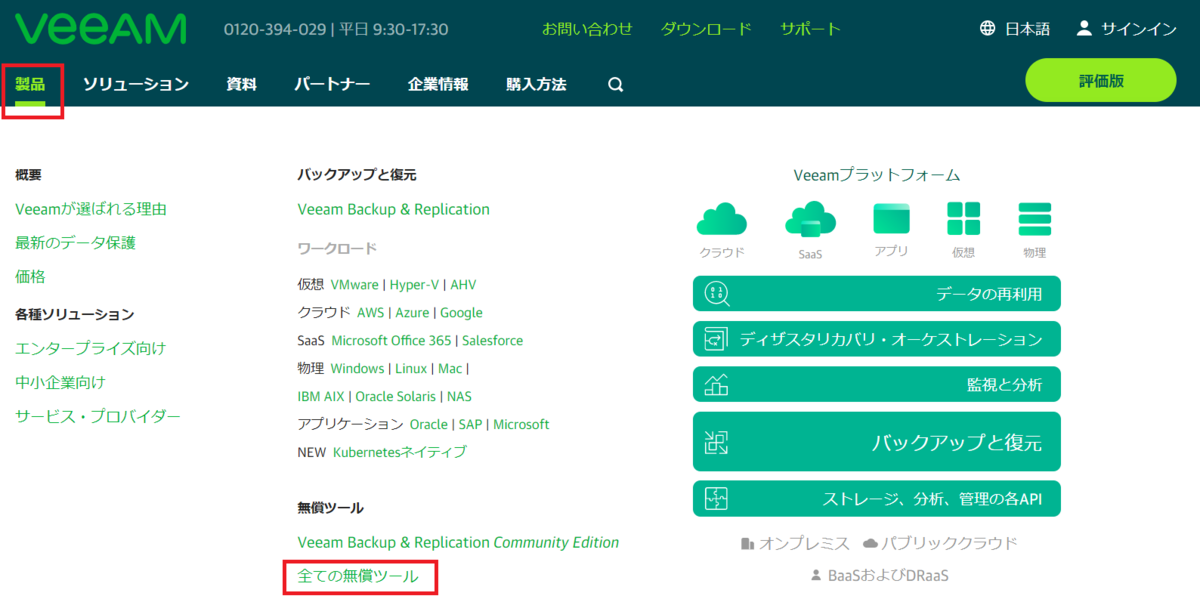Open the ソリューション menu

pos(136,84)
